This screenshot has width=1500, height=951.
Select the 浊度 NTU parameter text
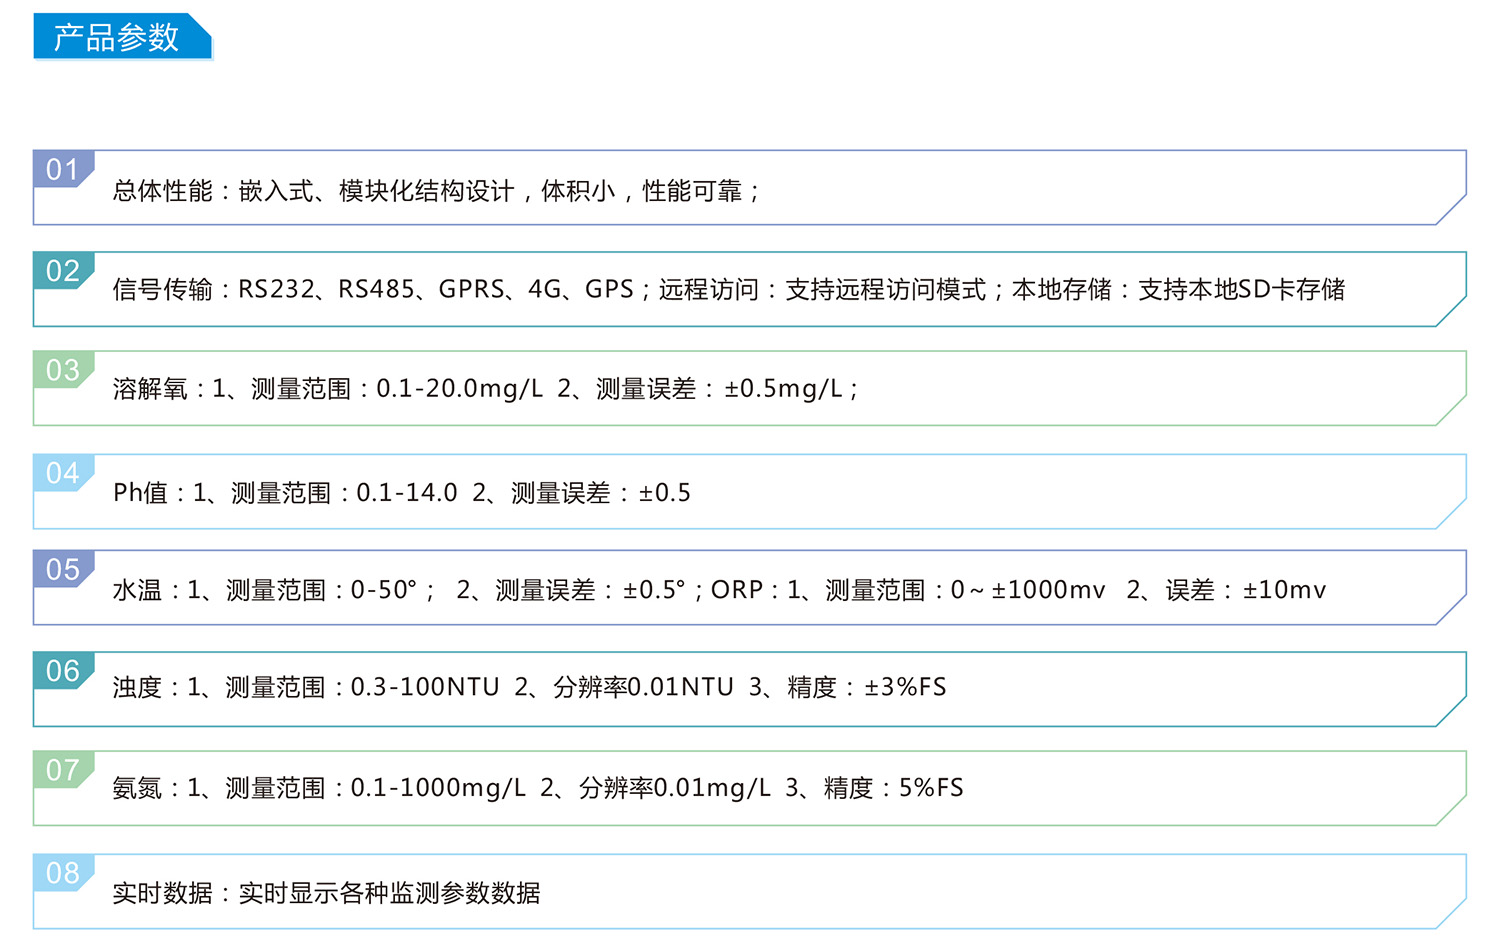pos(529,687)
